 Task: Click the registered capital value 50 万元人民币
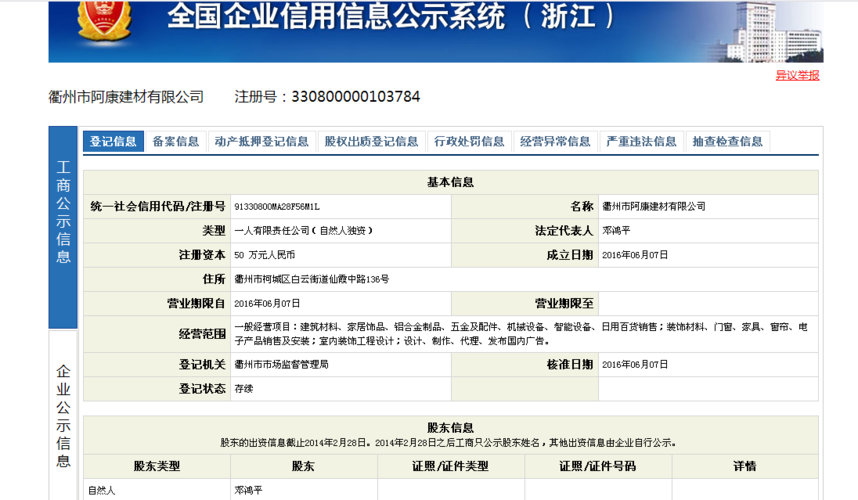point(265,255)
